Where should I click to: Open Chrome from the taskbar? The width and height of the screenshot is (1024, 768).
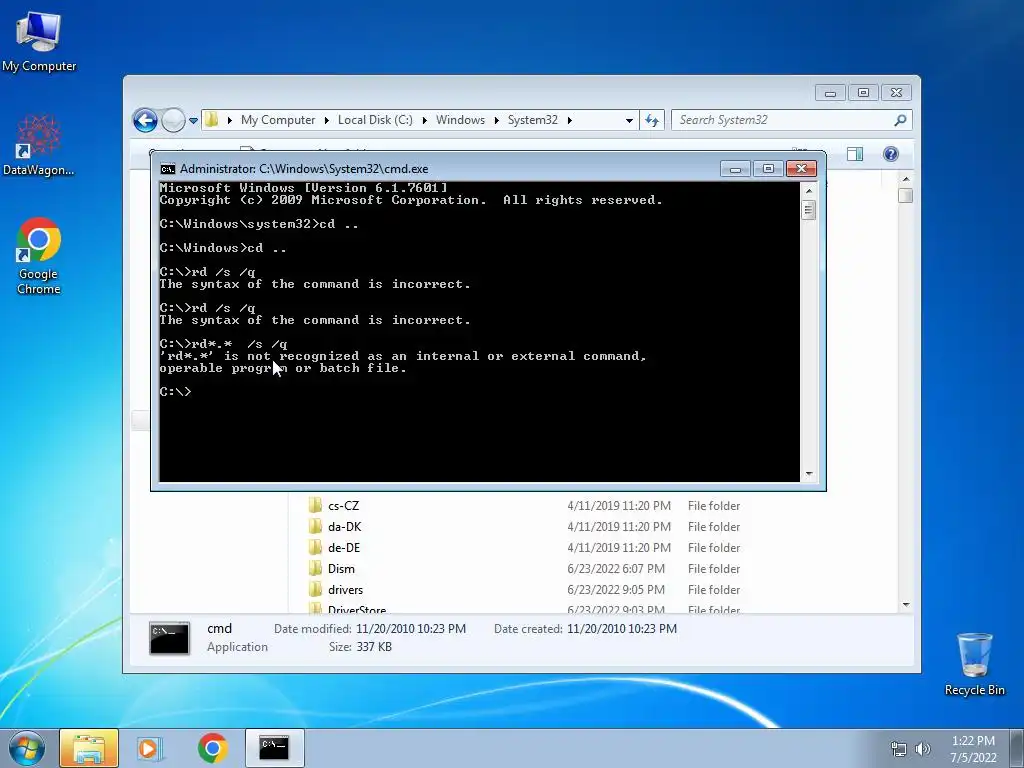point(212,748)
